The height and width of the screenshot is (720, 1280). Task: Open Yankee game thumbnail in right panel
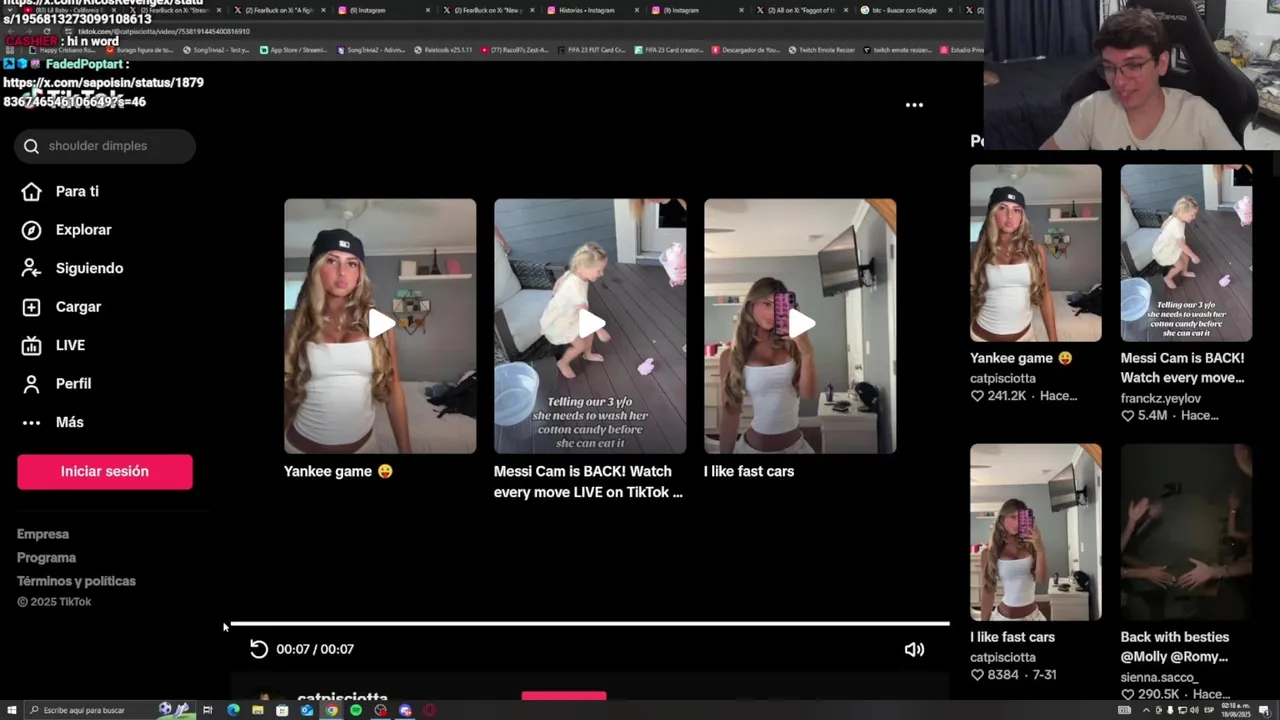(x=1036, y=253)
